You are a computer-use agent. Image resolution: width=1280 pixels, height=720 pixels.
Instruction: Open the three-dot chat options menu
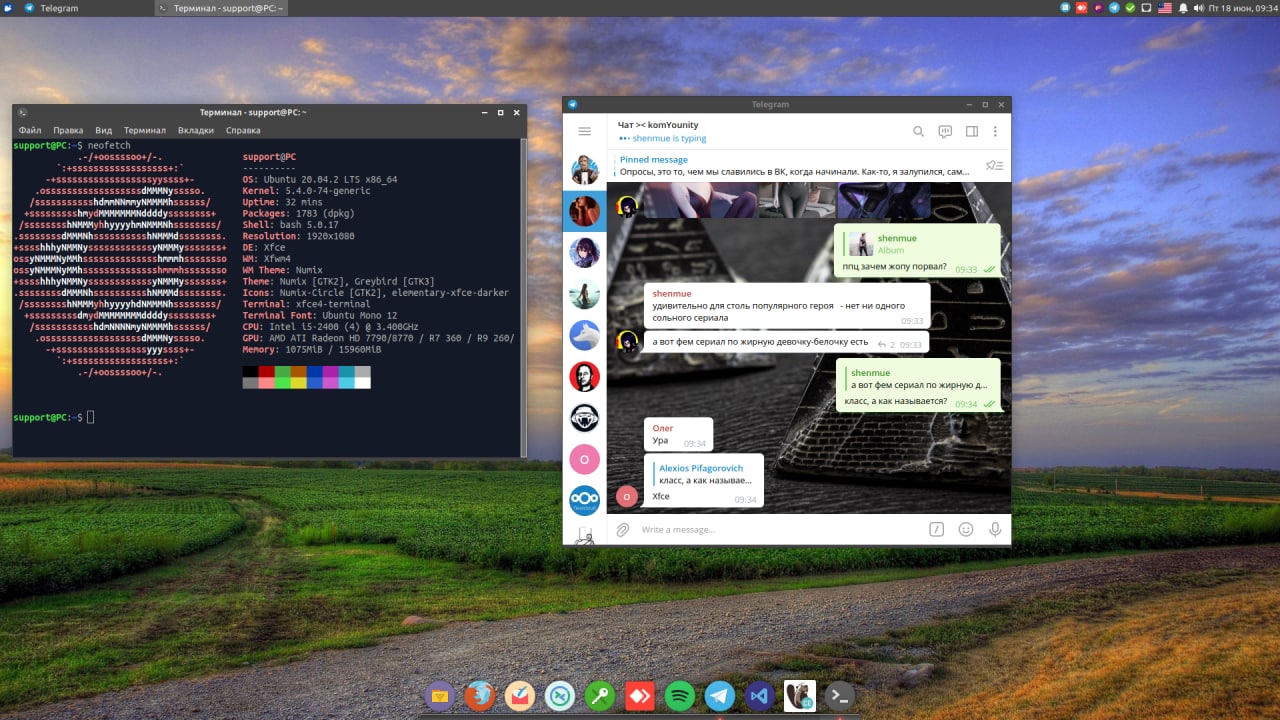tap(995, 131)
